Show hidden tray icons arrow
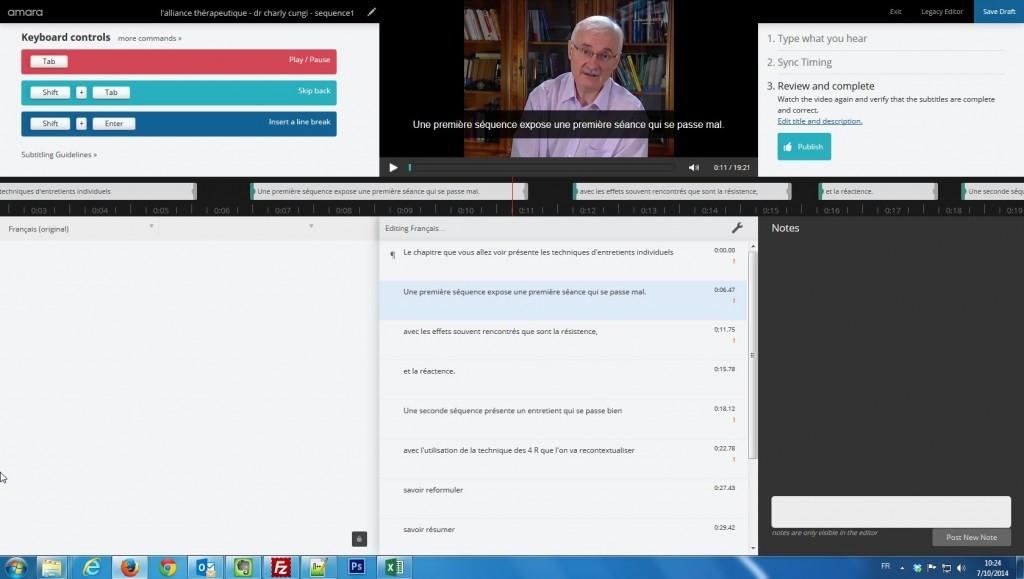Viewport: 1024px width, 579px height. coord(902,568)
